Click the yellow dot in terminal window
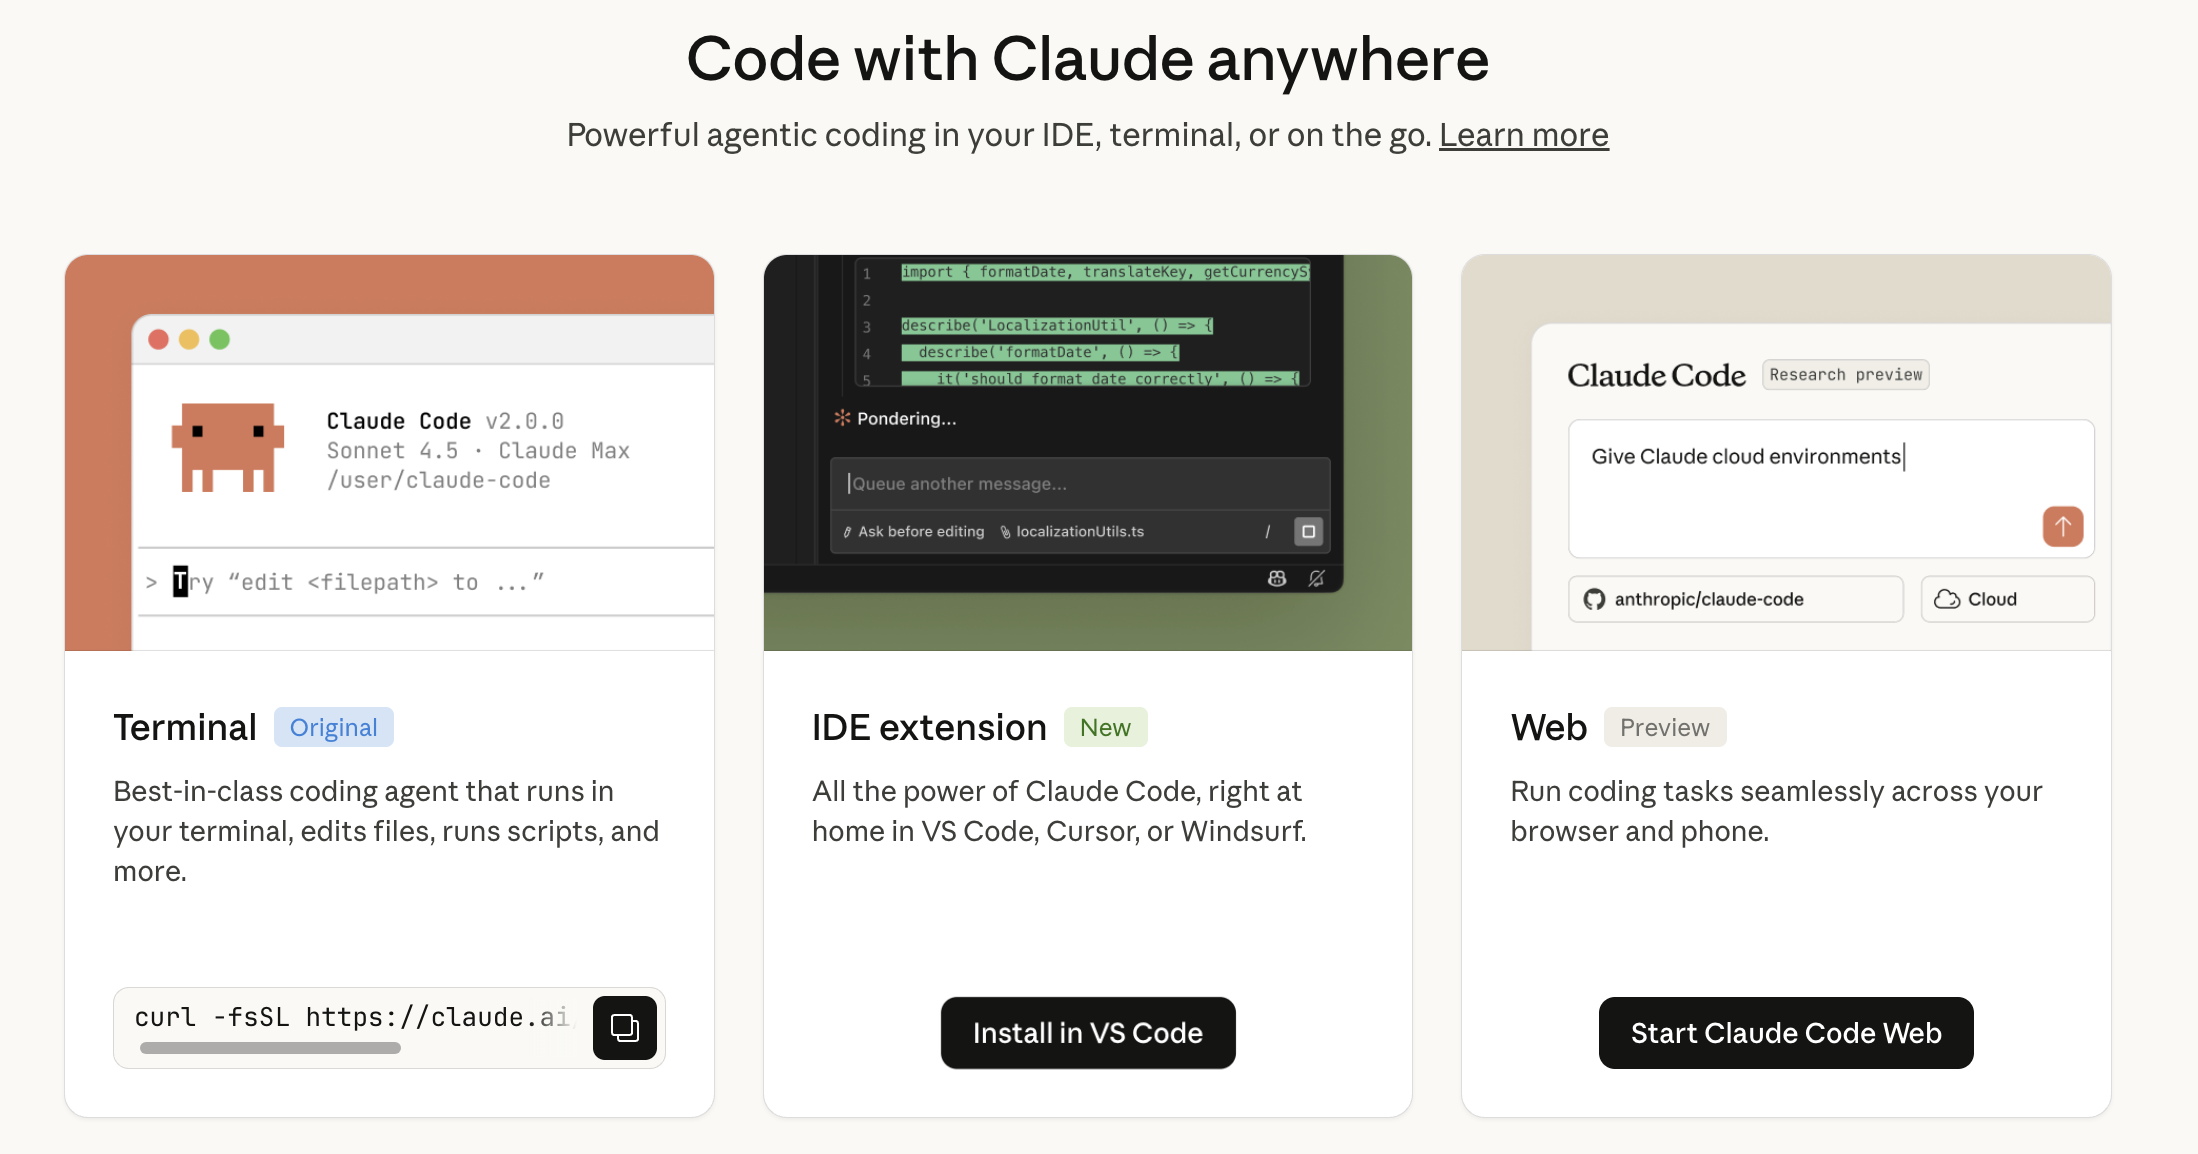 [x=189, y=339]
